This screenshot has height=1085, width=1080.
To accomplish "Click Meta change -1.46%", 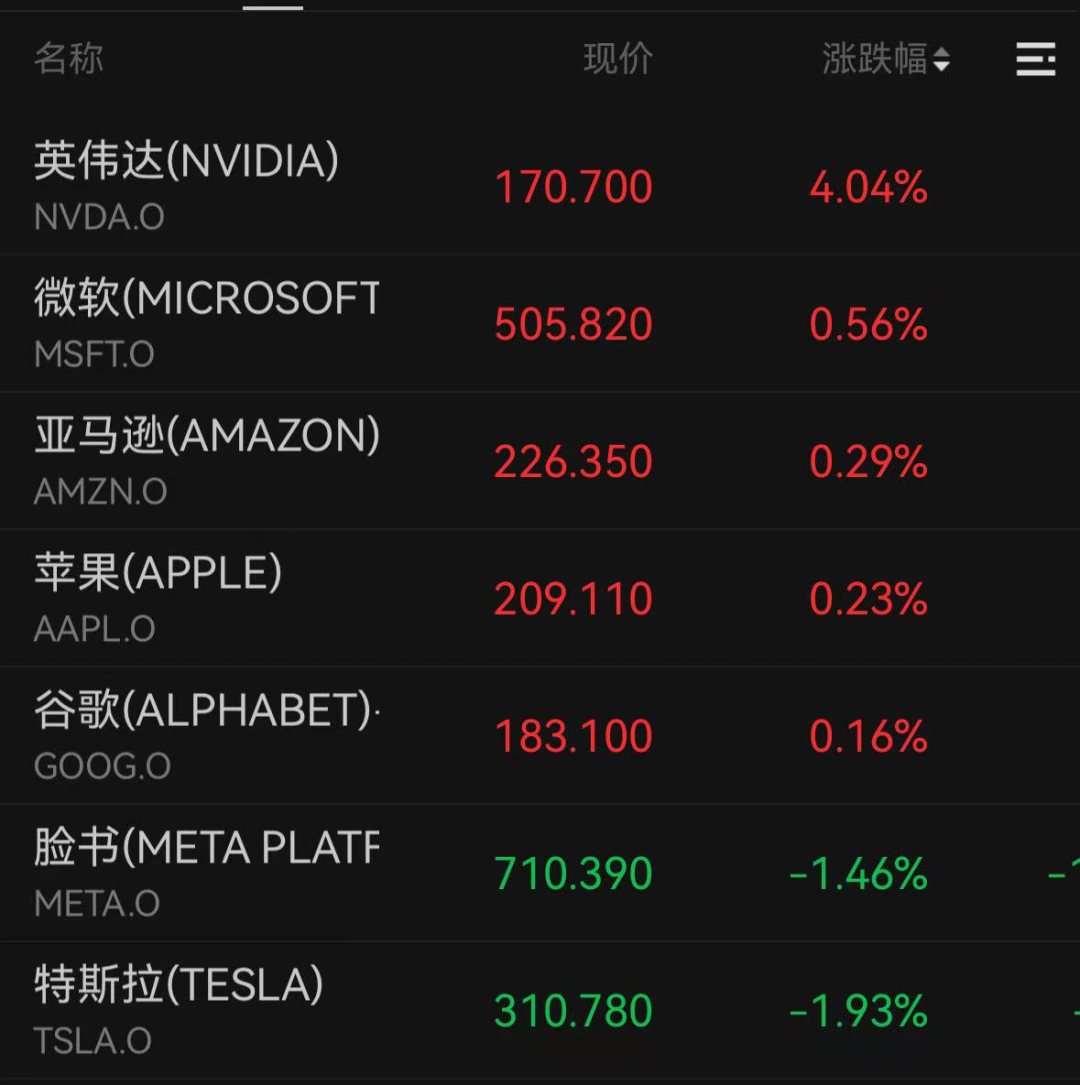I will (858, 874).
